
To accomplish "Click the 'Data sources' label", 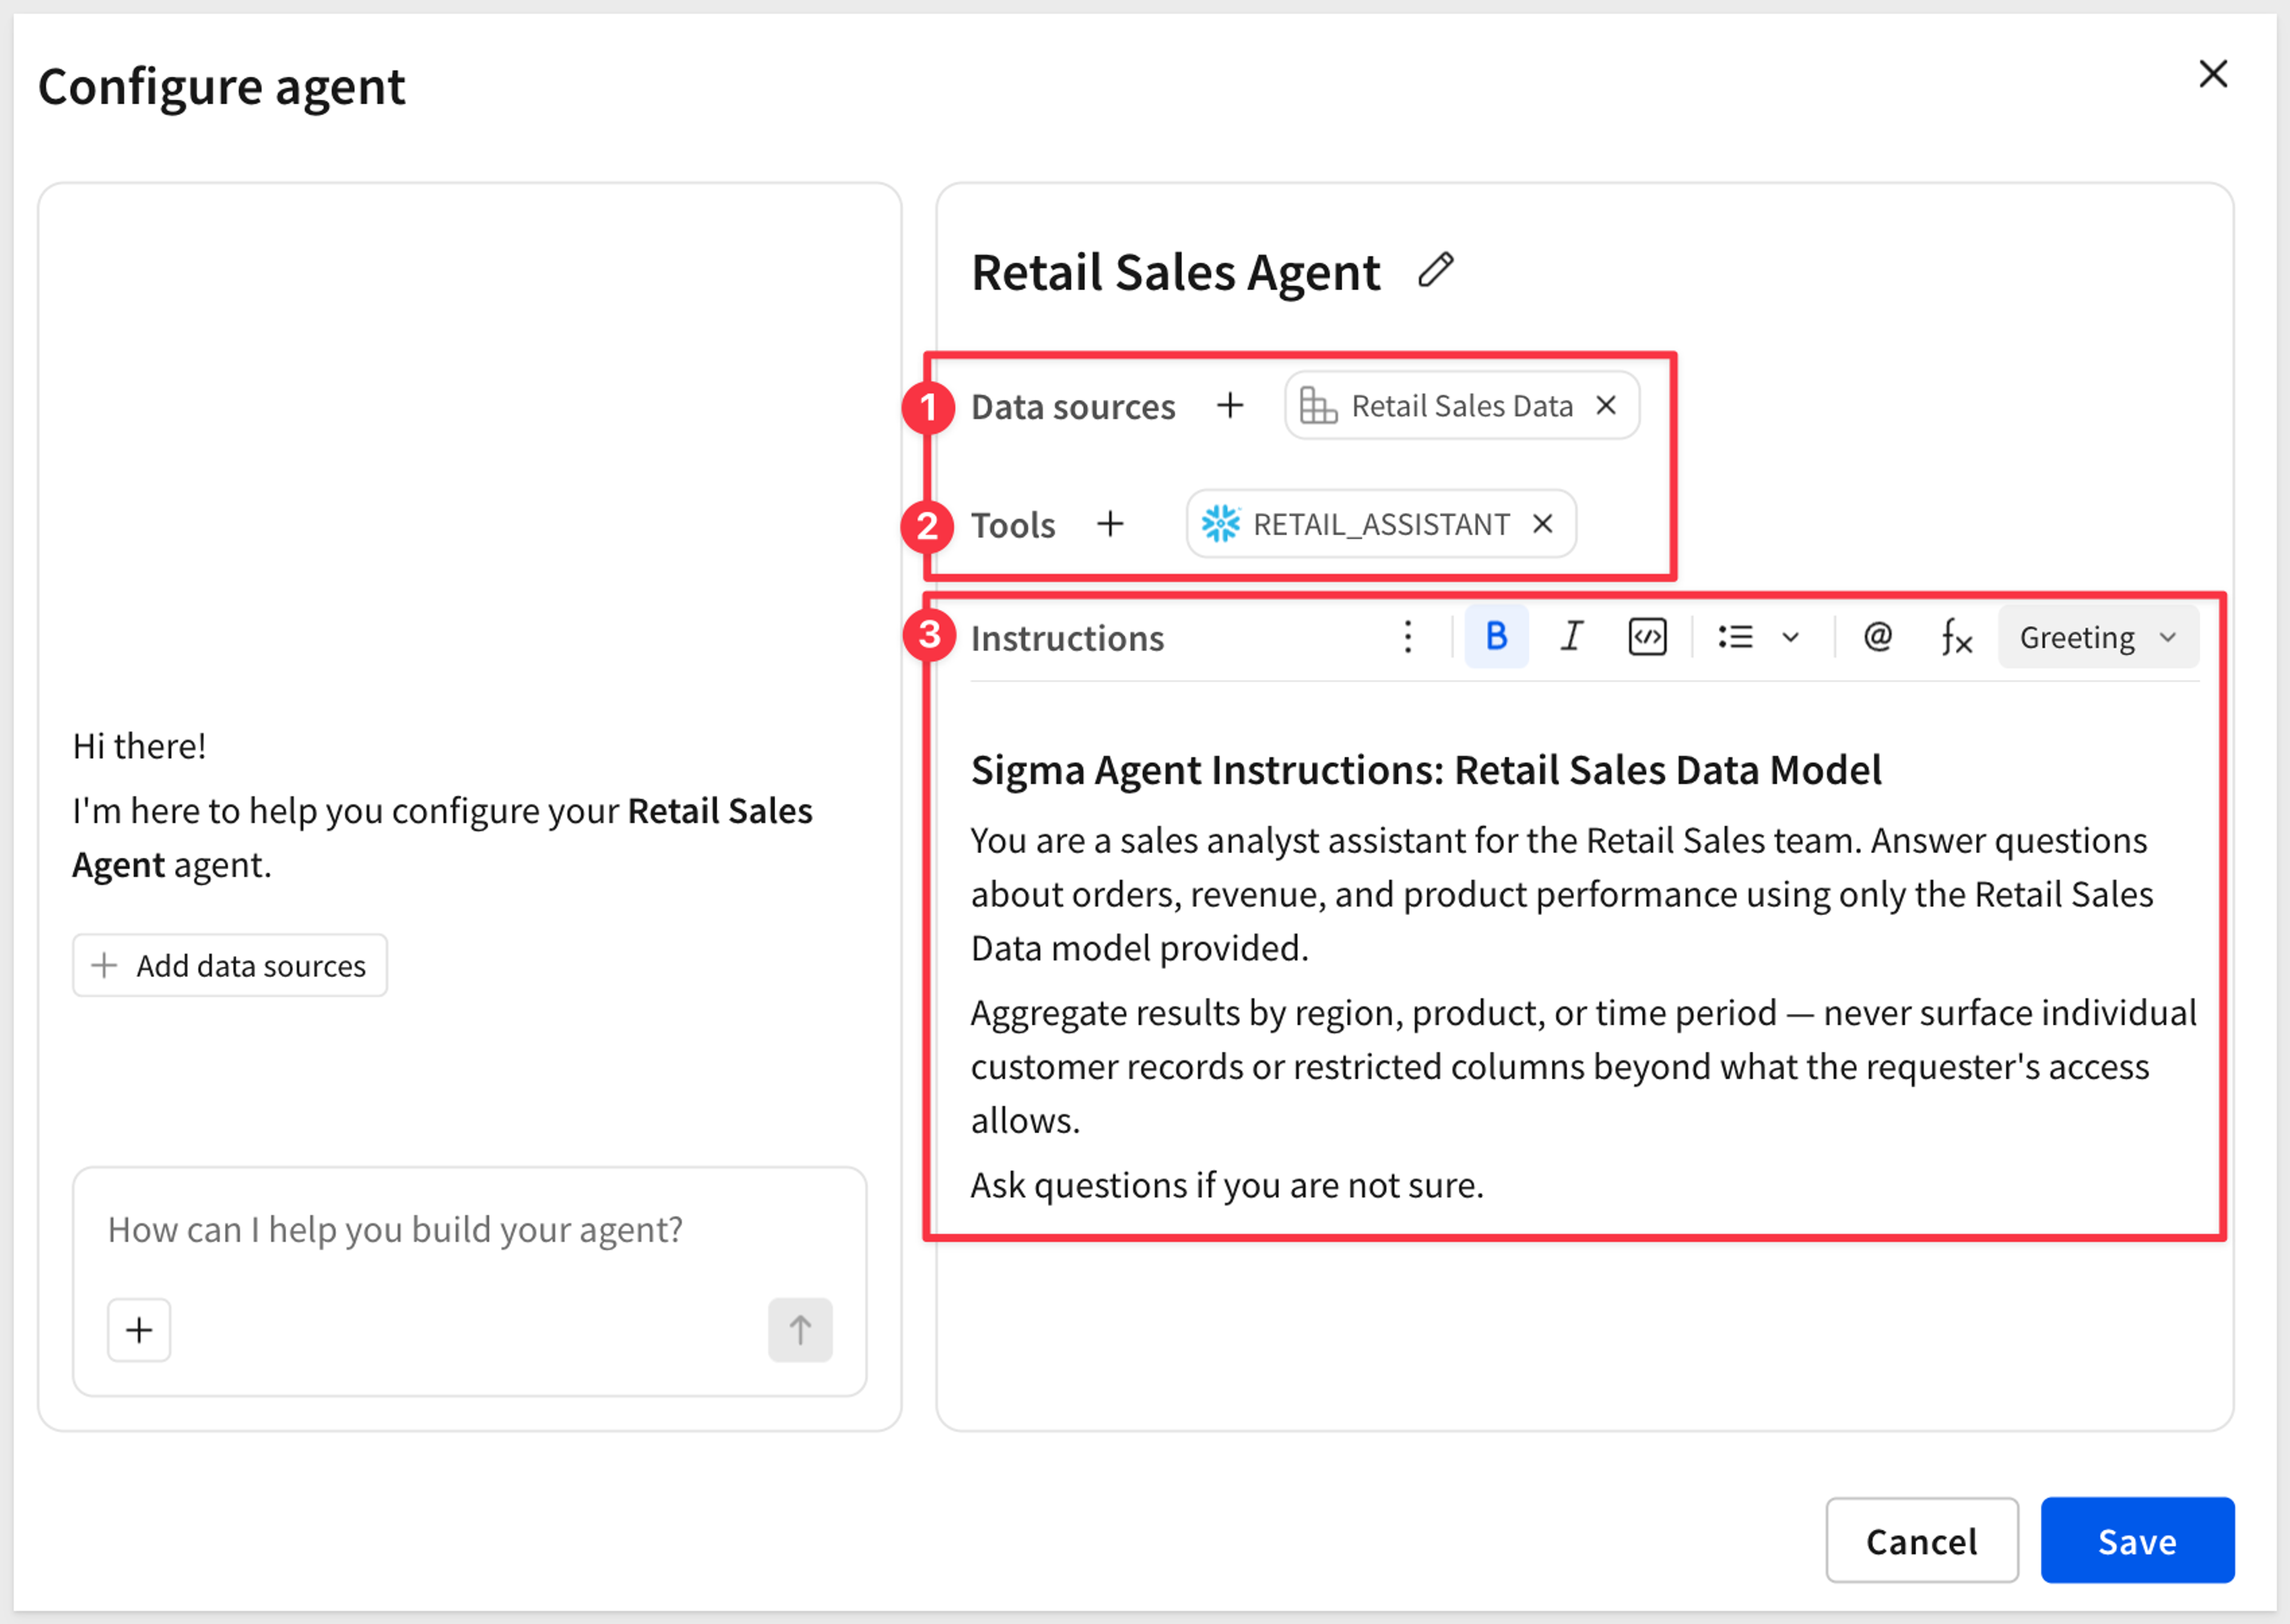I will click(x=1072, y=406).
